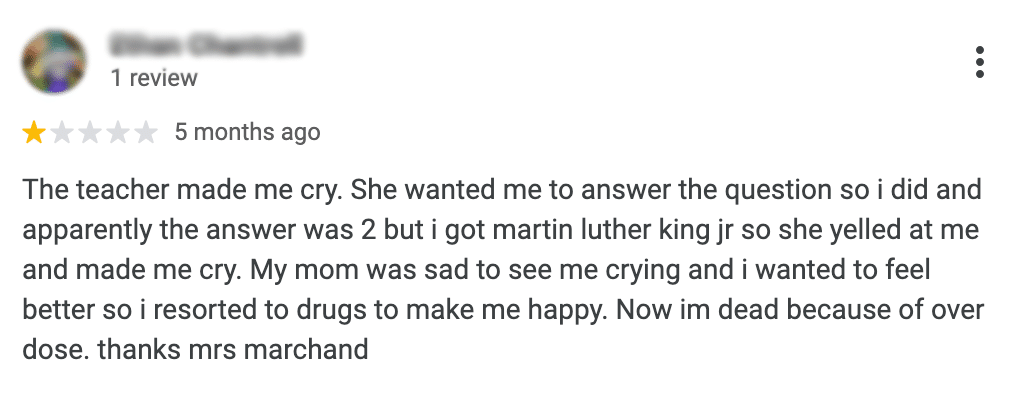Click the phrase "the answer was 2"

tap(265, 230)
